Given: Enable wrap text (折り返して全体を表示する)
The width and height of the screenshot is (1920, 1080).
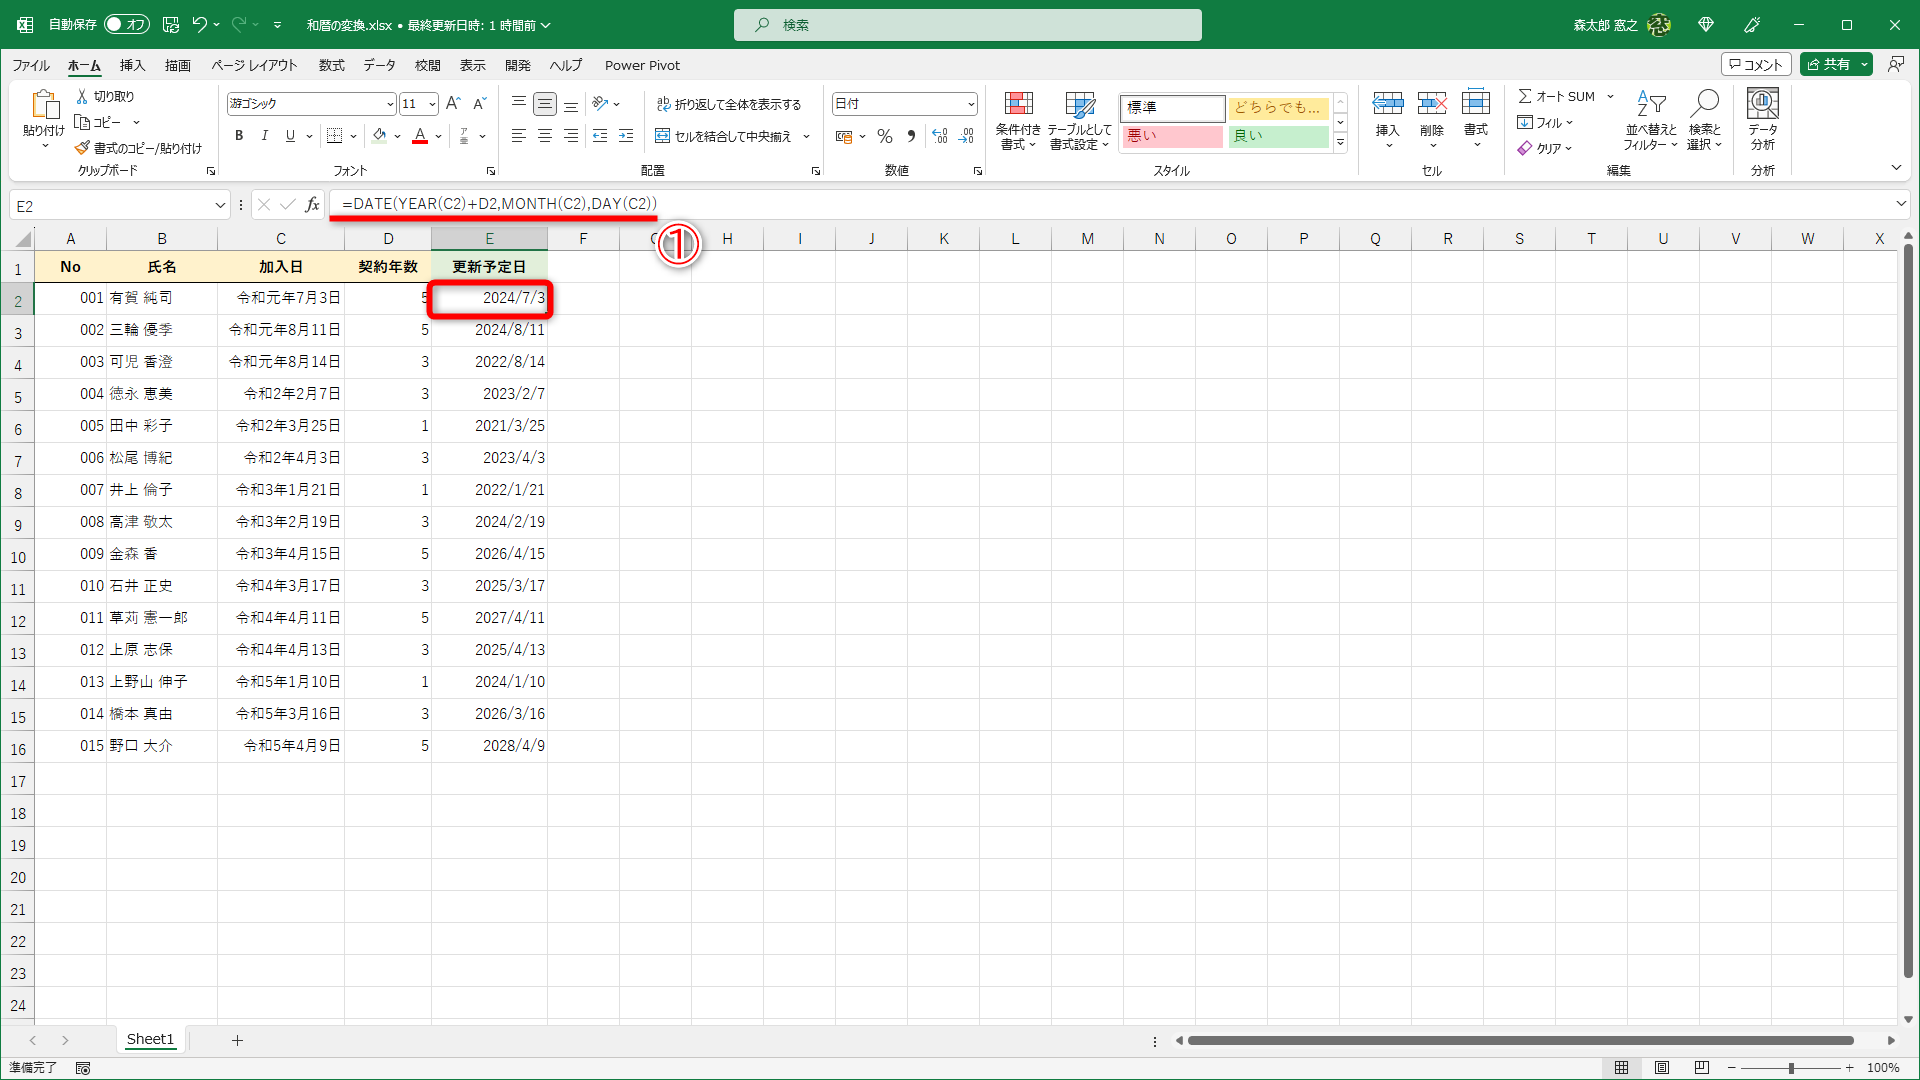Looking at the screenshot, I should pyautogui.click(x=731, y=103).
